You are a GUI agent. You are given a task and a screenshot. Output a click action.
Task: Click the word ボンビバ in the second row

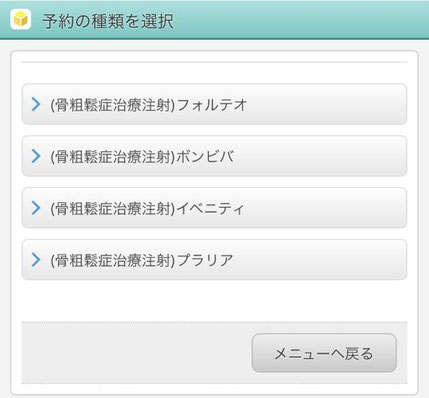coord(205,156)
